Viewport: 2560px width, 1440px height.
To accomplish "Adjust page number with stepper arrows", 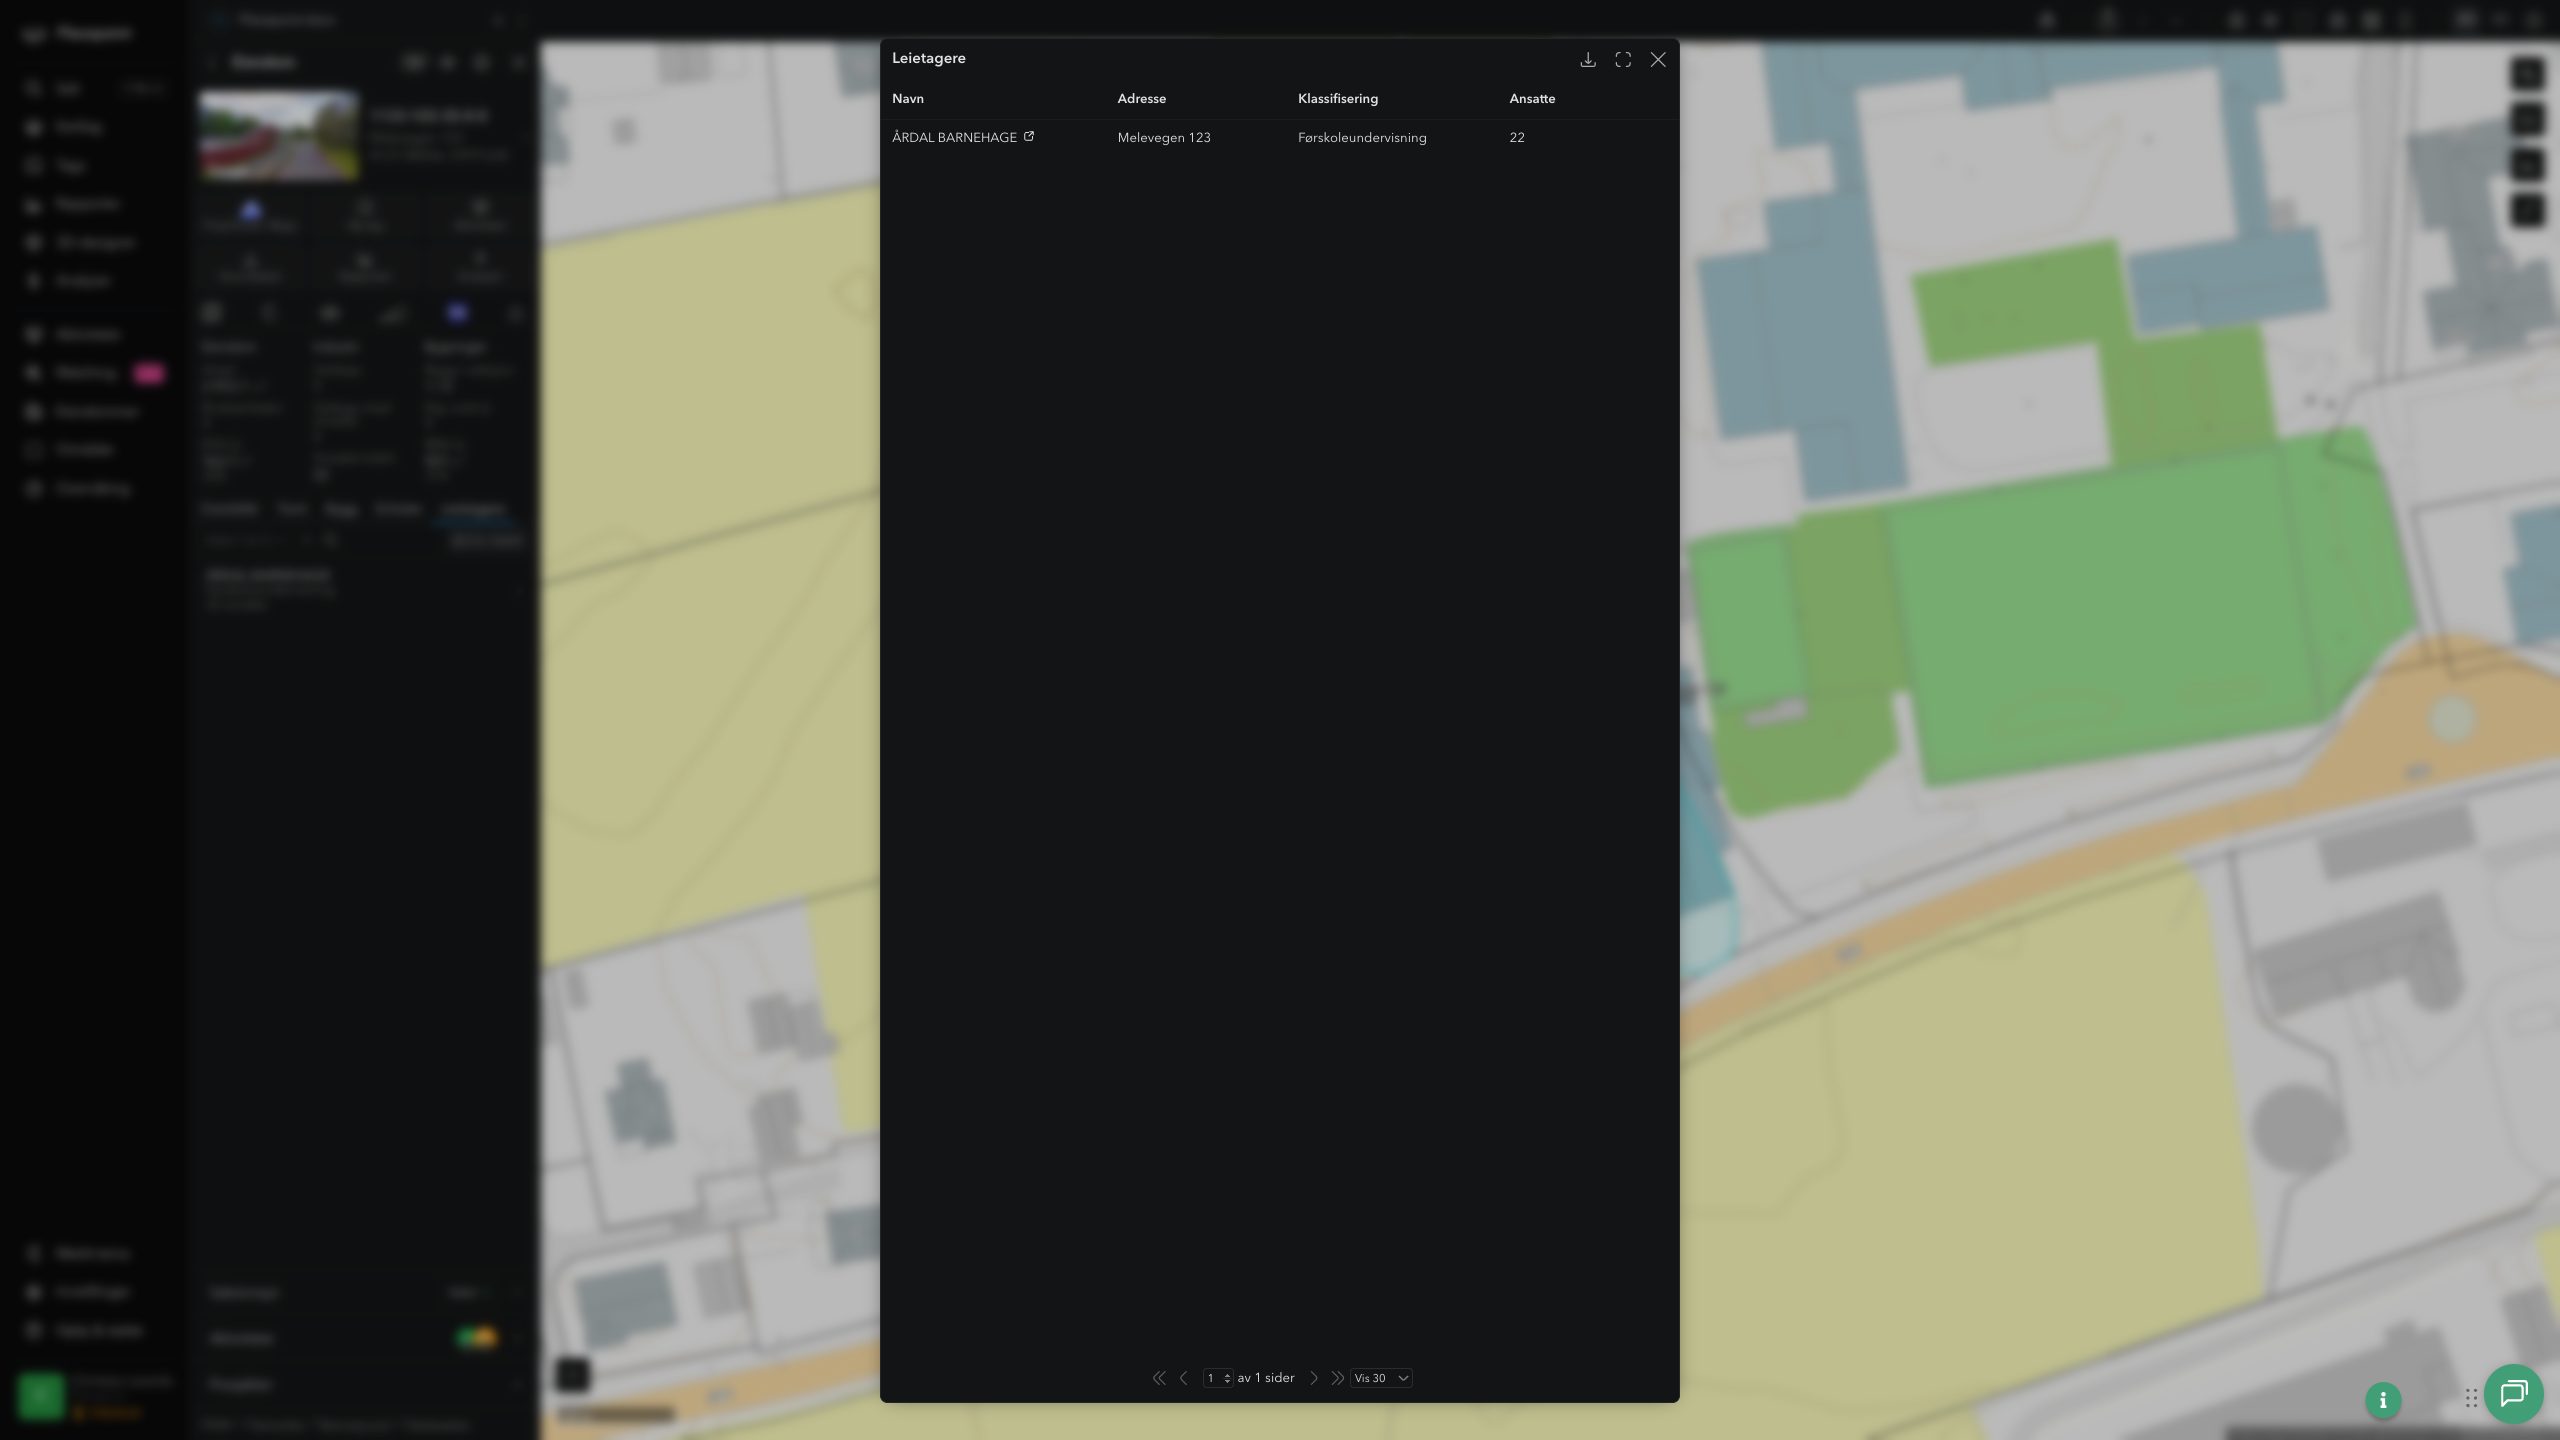I will tap(1227, 1378).
